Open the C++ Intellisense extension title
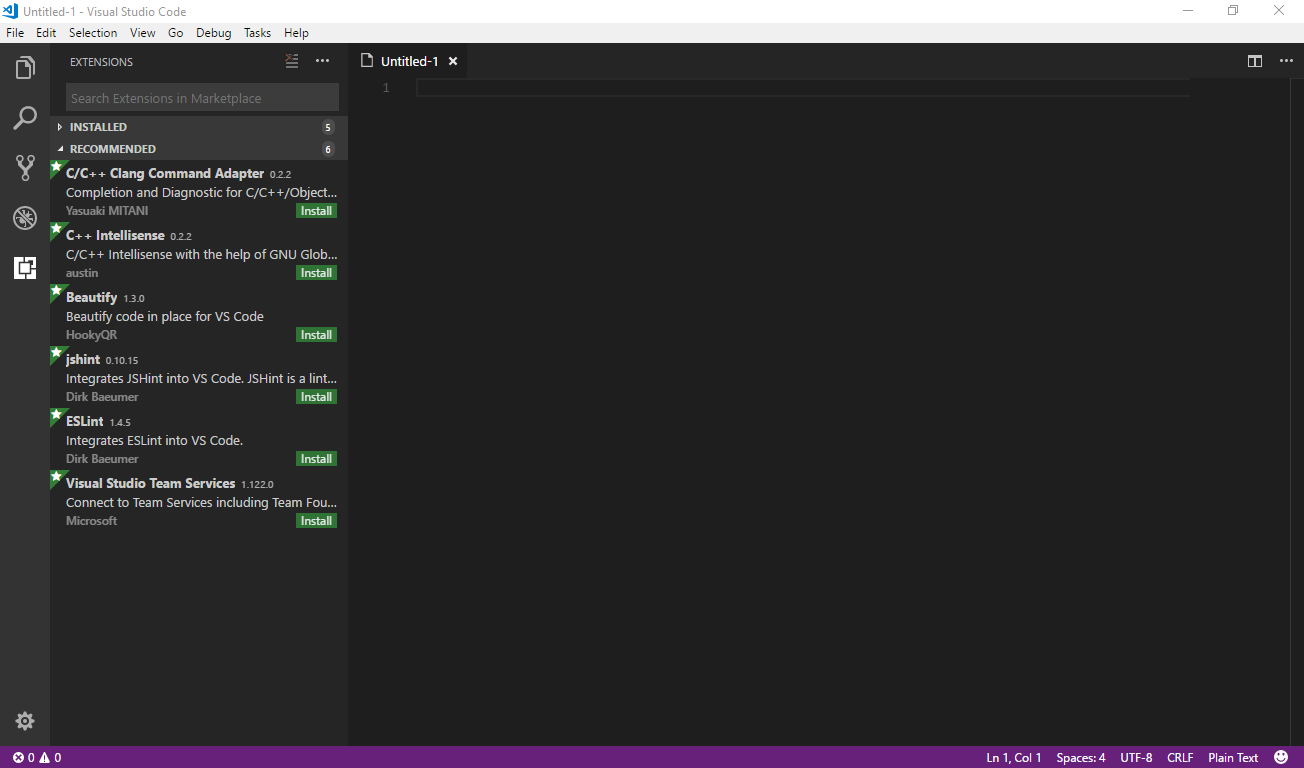Viewport: 1304px width, 768px height. [x=115, y=235]
